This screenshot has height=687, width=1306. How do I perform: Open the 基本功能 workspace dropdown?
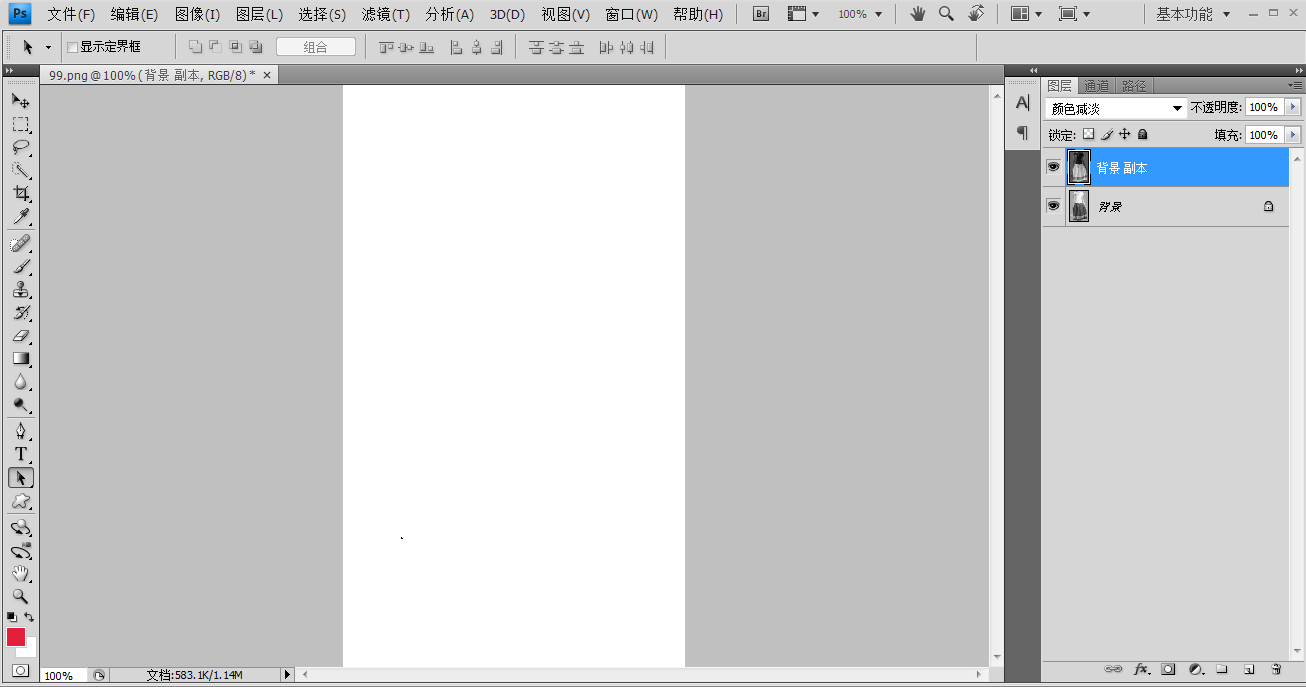point(1194,14)
